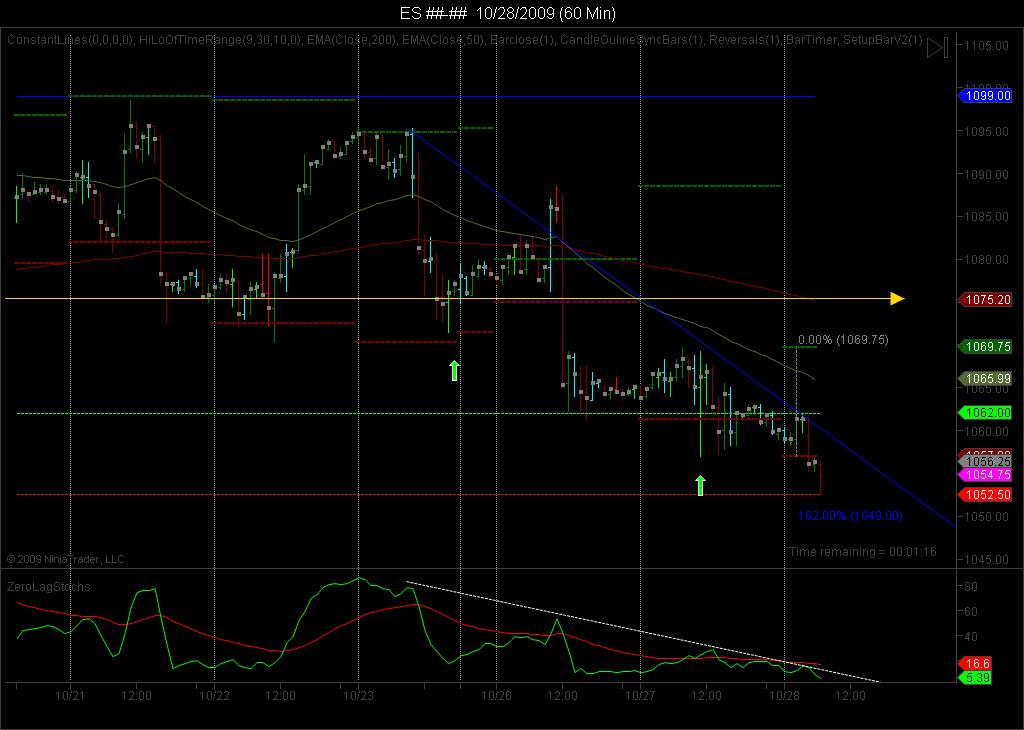
Task: Select the gray 1065.99 EMA price marker
Action: coord(985,379)
